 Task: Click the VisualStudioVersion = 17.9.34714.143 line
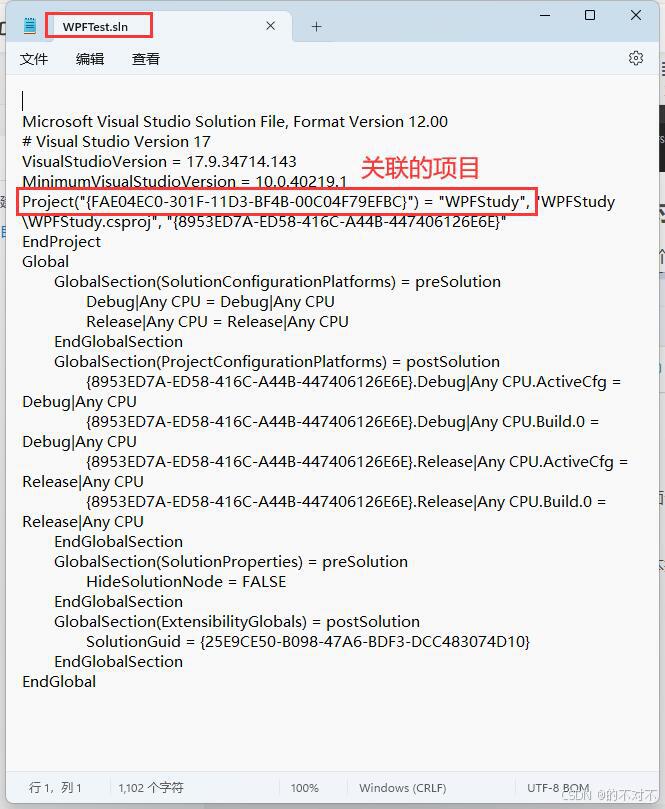(159, 162)
